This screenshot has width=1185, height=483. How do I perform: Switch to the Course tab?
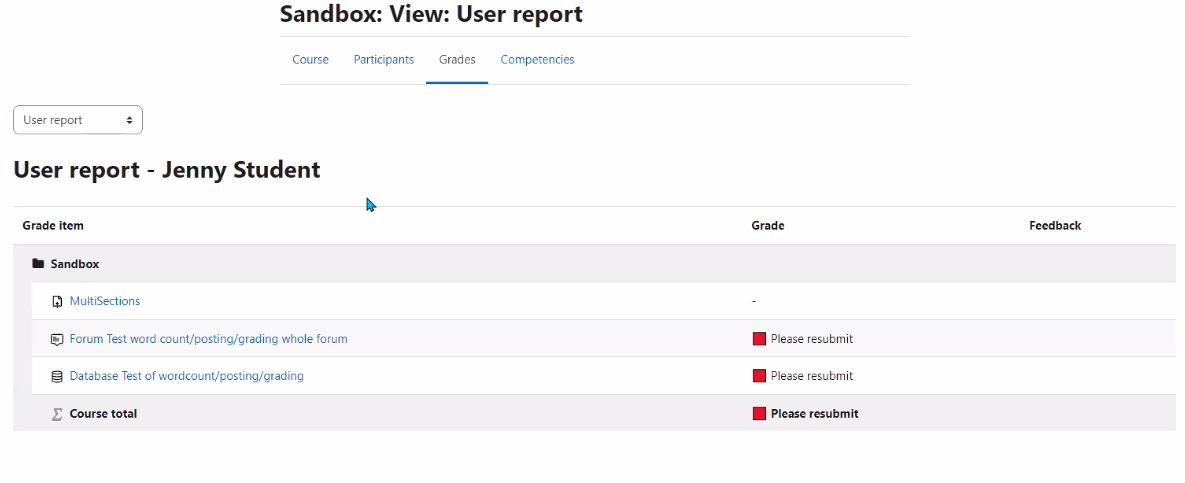coord(311,60)
